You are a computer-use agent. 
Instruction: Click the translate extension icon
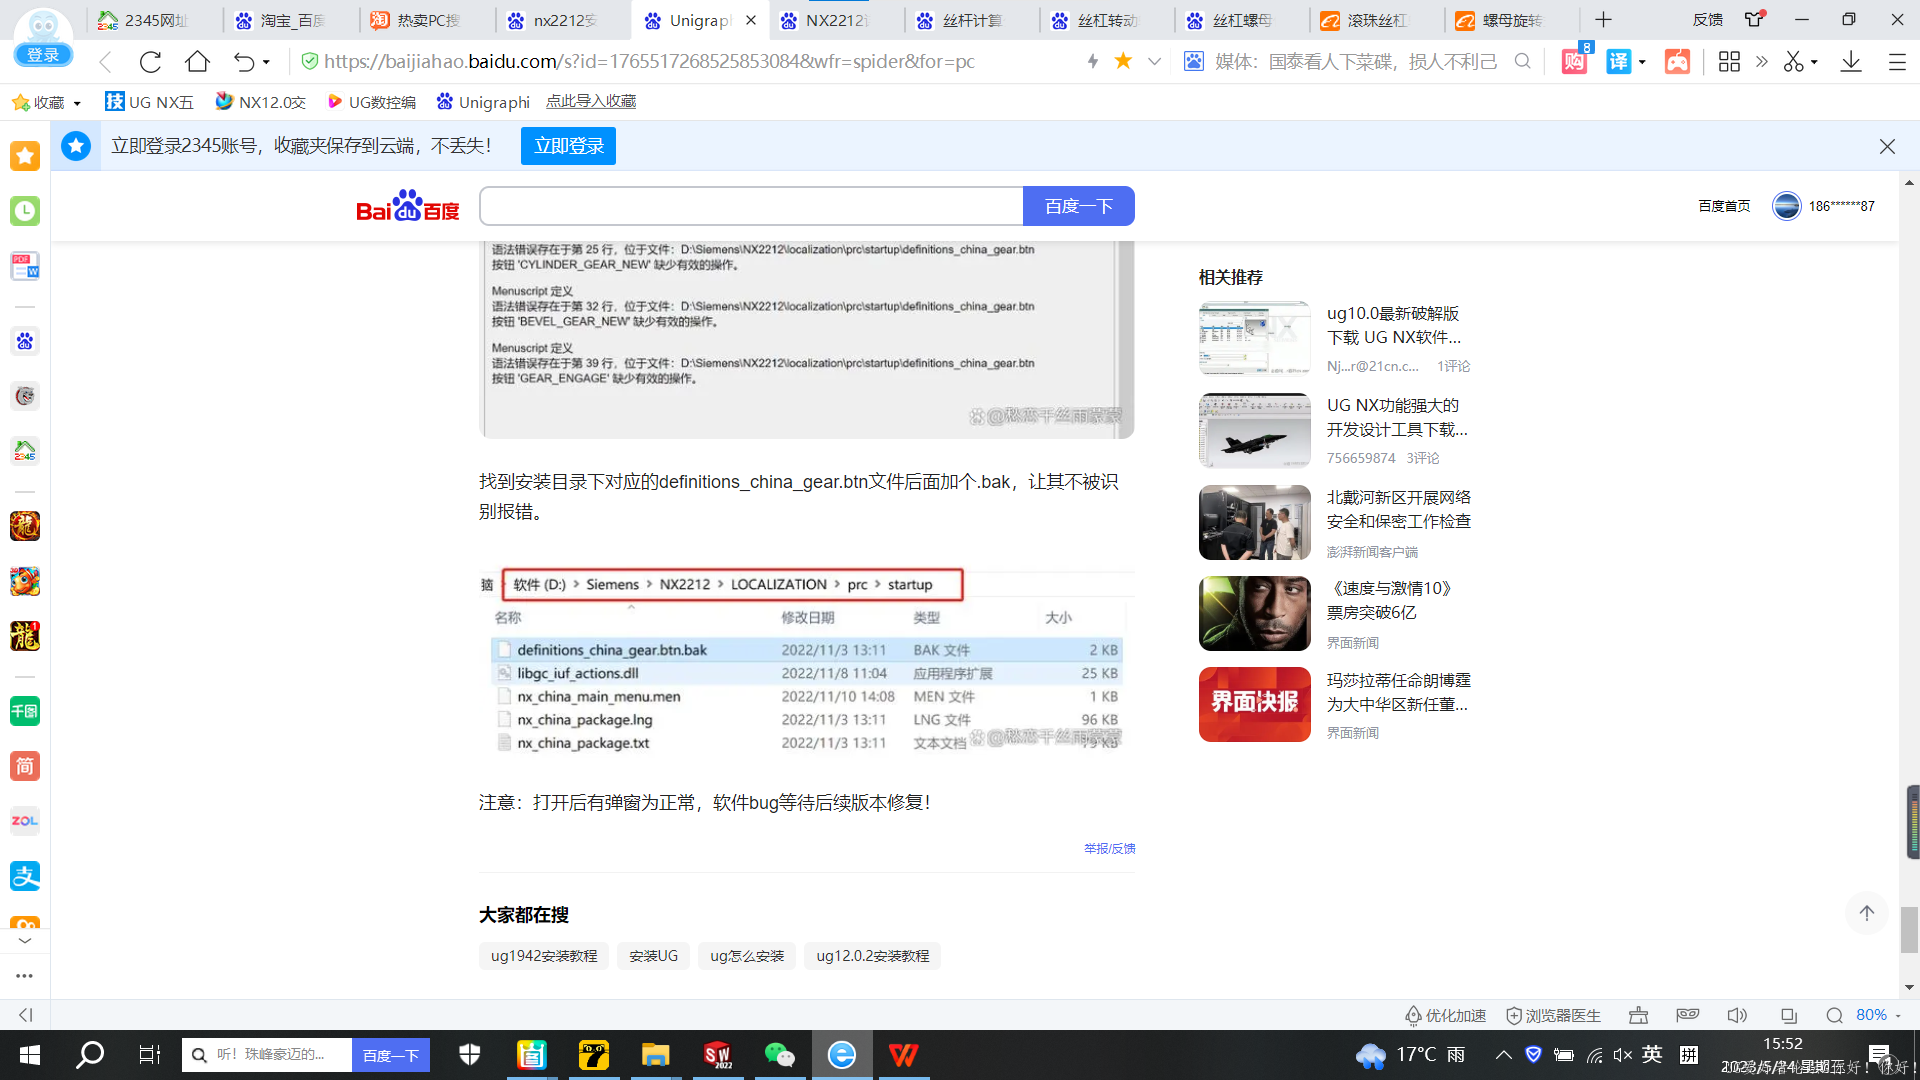1618,61
